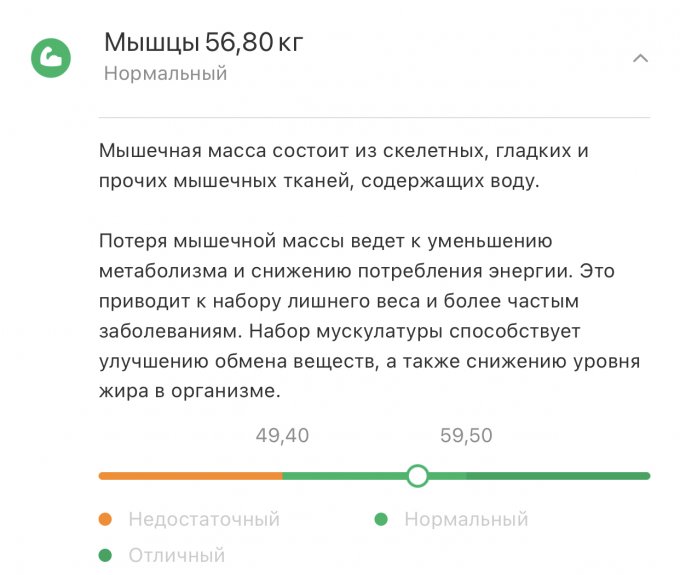Click the light green Нормальный legend dot

[x=381, y=519]
